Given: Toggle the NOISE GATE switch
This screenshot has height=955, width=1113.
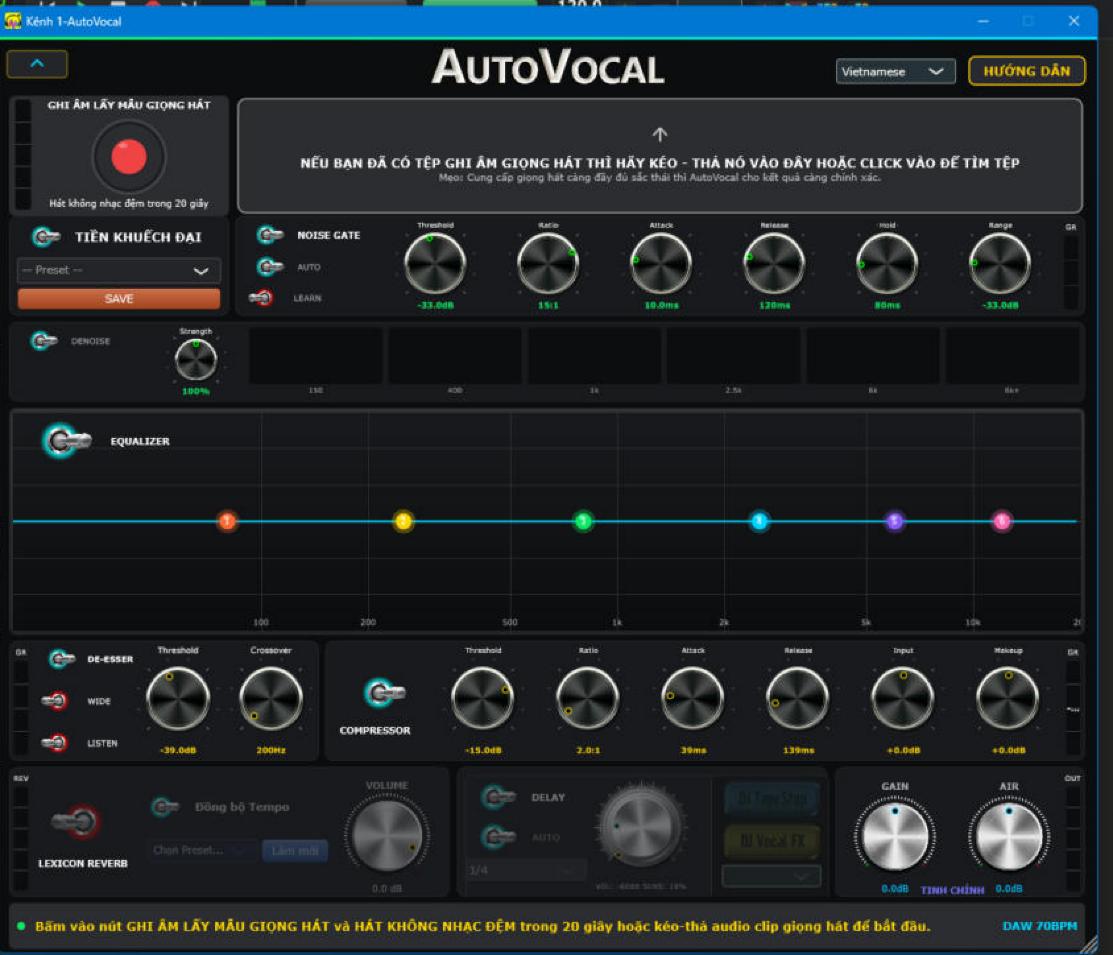Looking at the screenshot, I should point(270,235).
